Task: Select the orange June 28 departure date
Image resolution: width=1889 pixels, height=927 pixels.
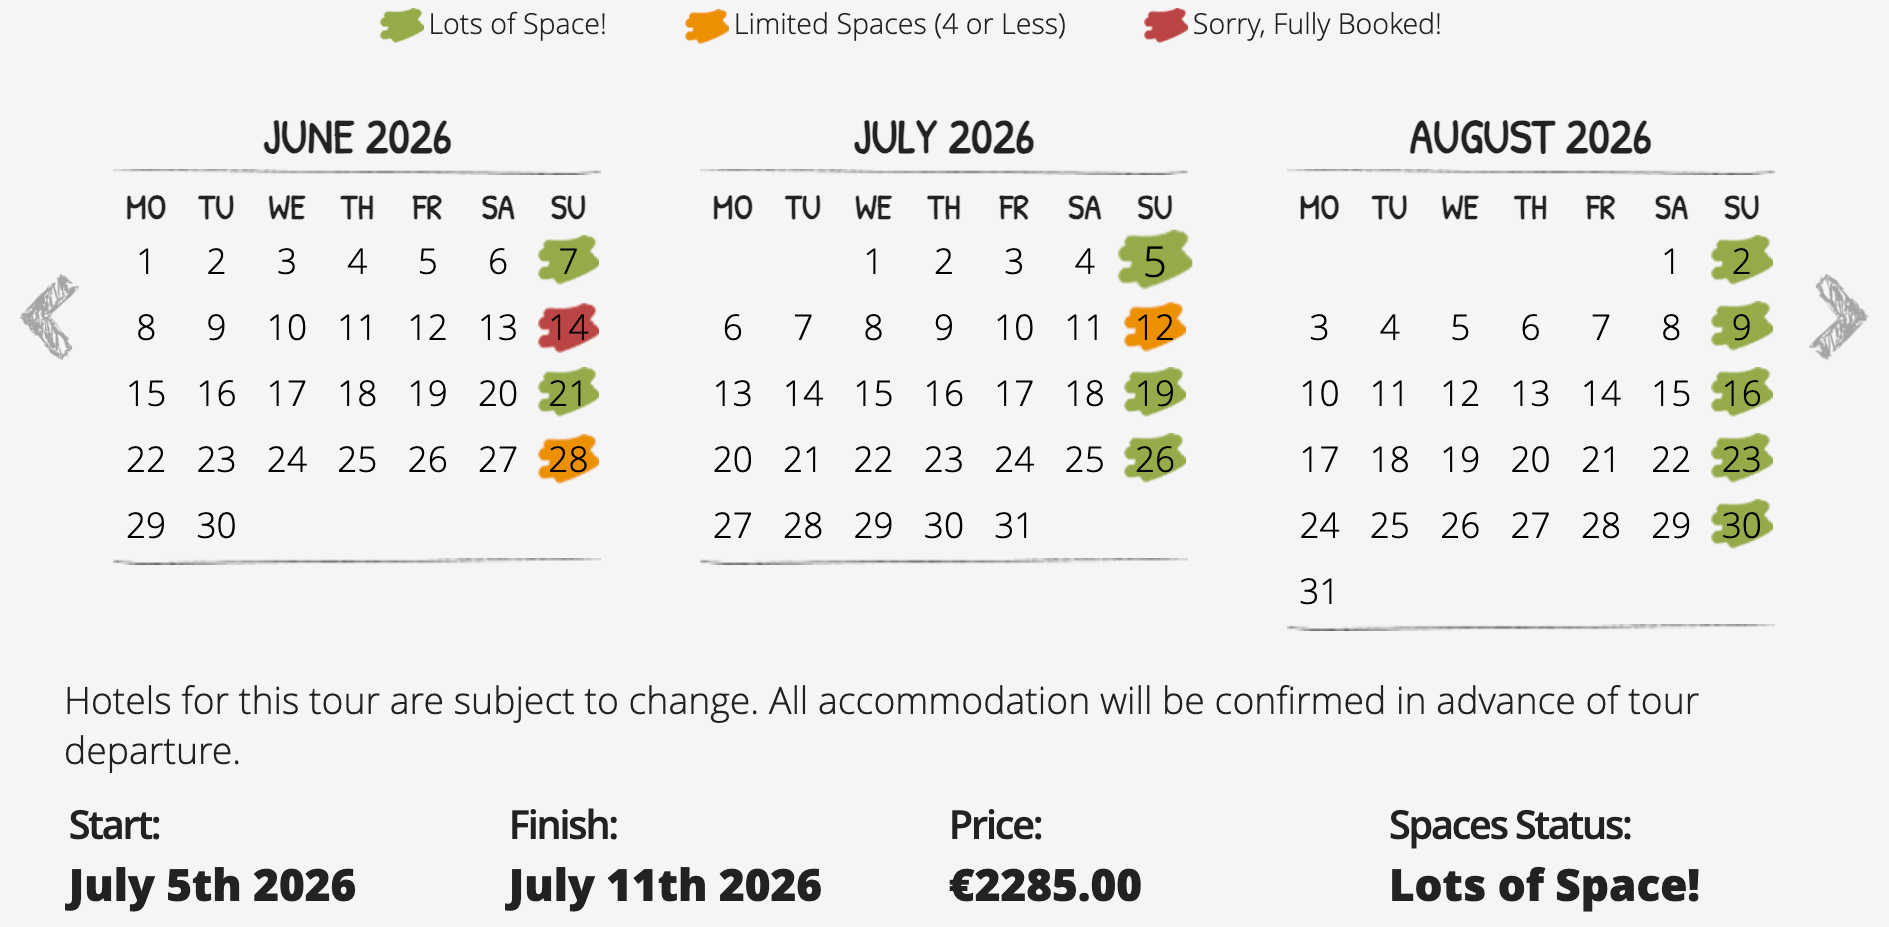Action: tap(567, 459)
